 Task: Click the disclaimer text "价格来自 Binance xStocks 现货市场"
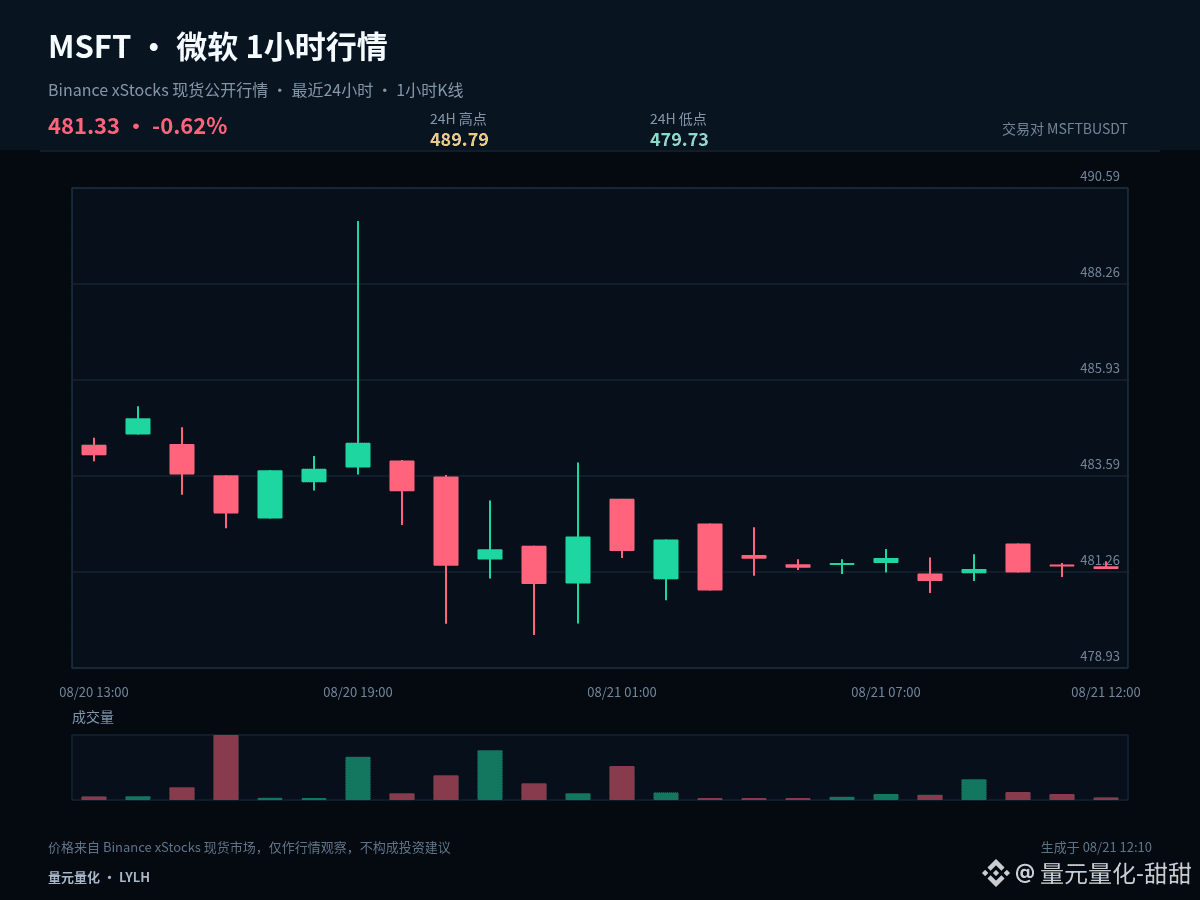tap(155, 848)
